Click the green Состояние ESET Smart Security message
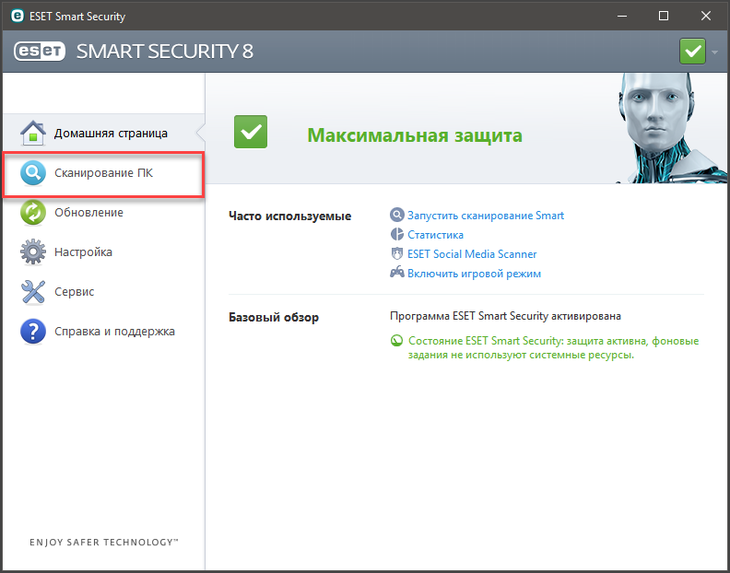The height and width of the screenshot is (573, 730). (x=553, y=348)
